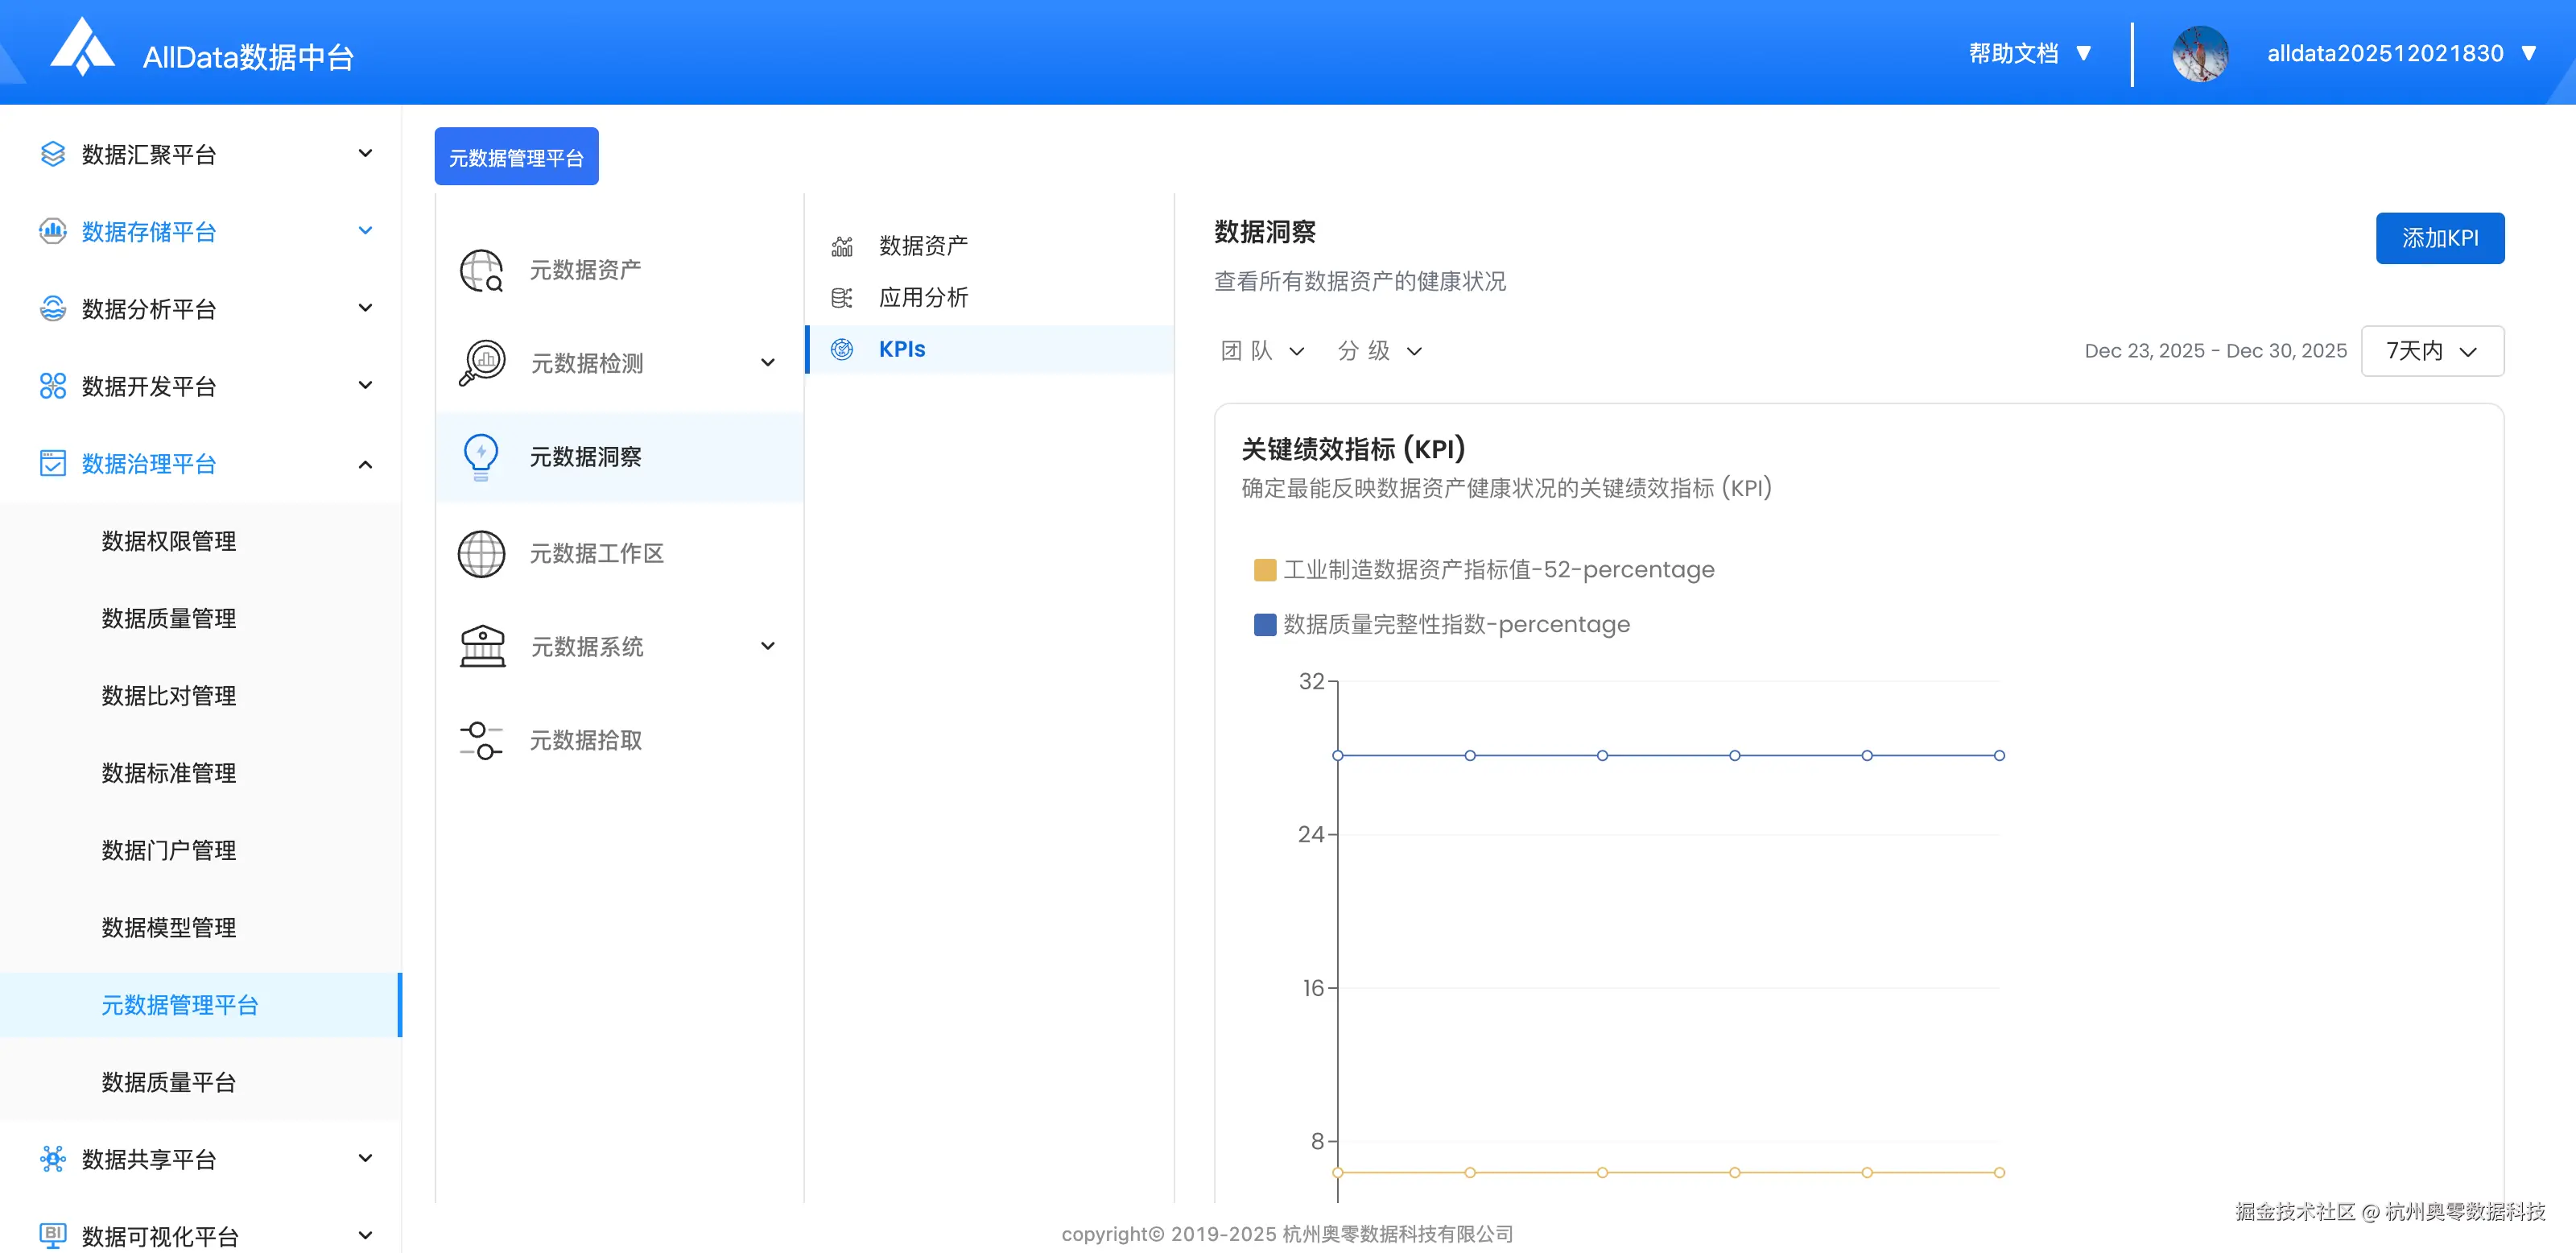Click the yellow 工业制造数据资产指标值 legend swatch
The image size is (2576, 1253).
[1265, 570]
